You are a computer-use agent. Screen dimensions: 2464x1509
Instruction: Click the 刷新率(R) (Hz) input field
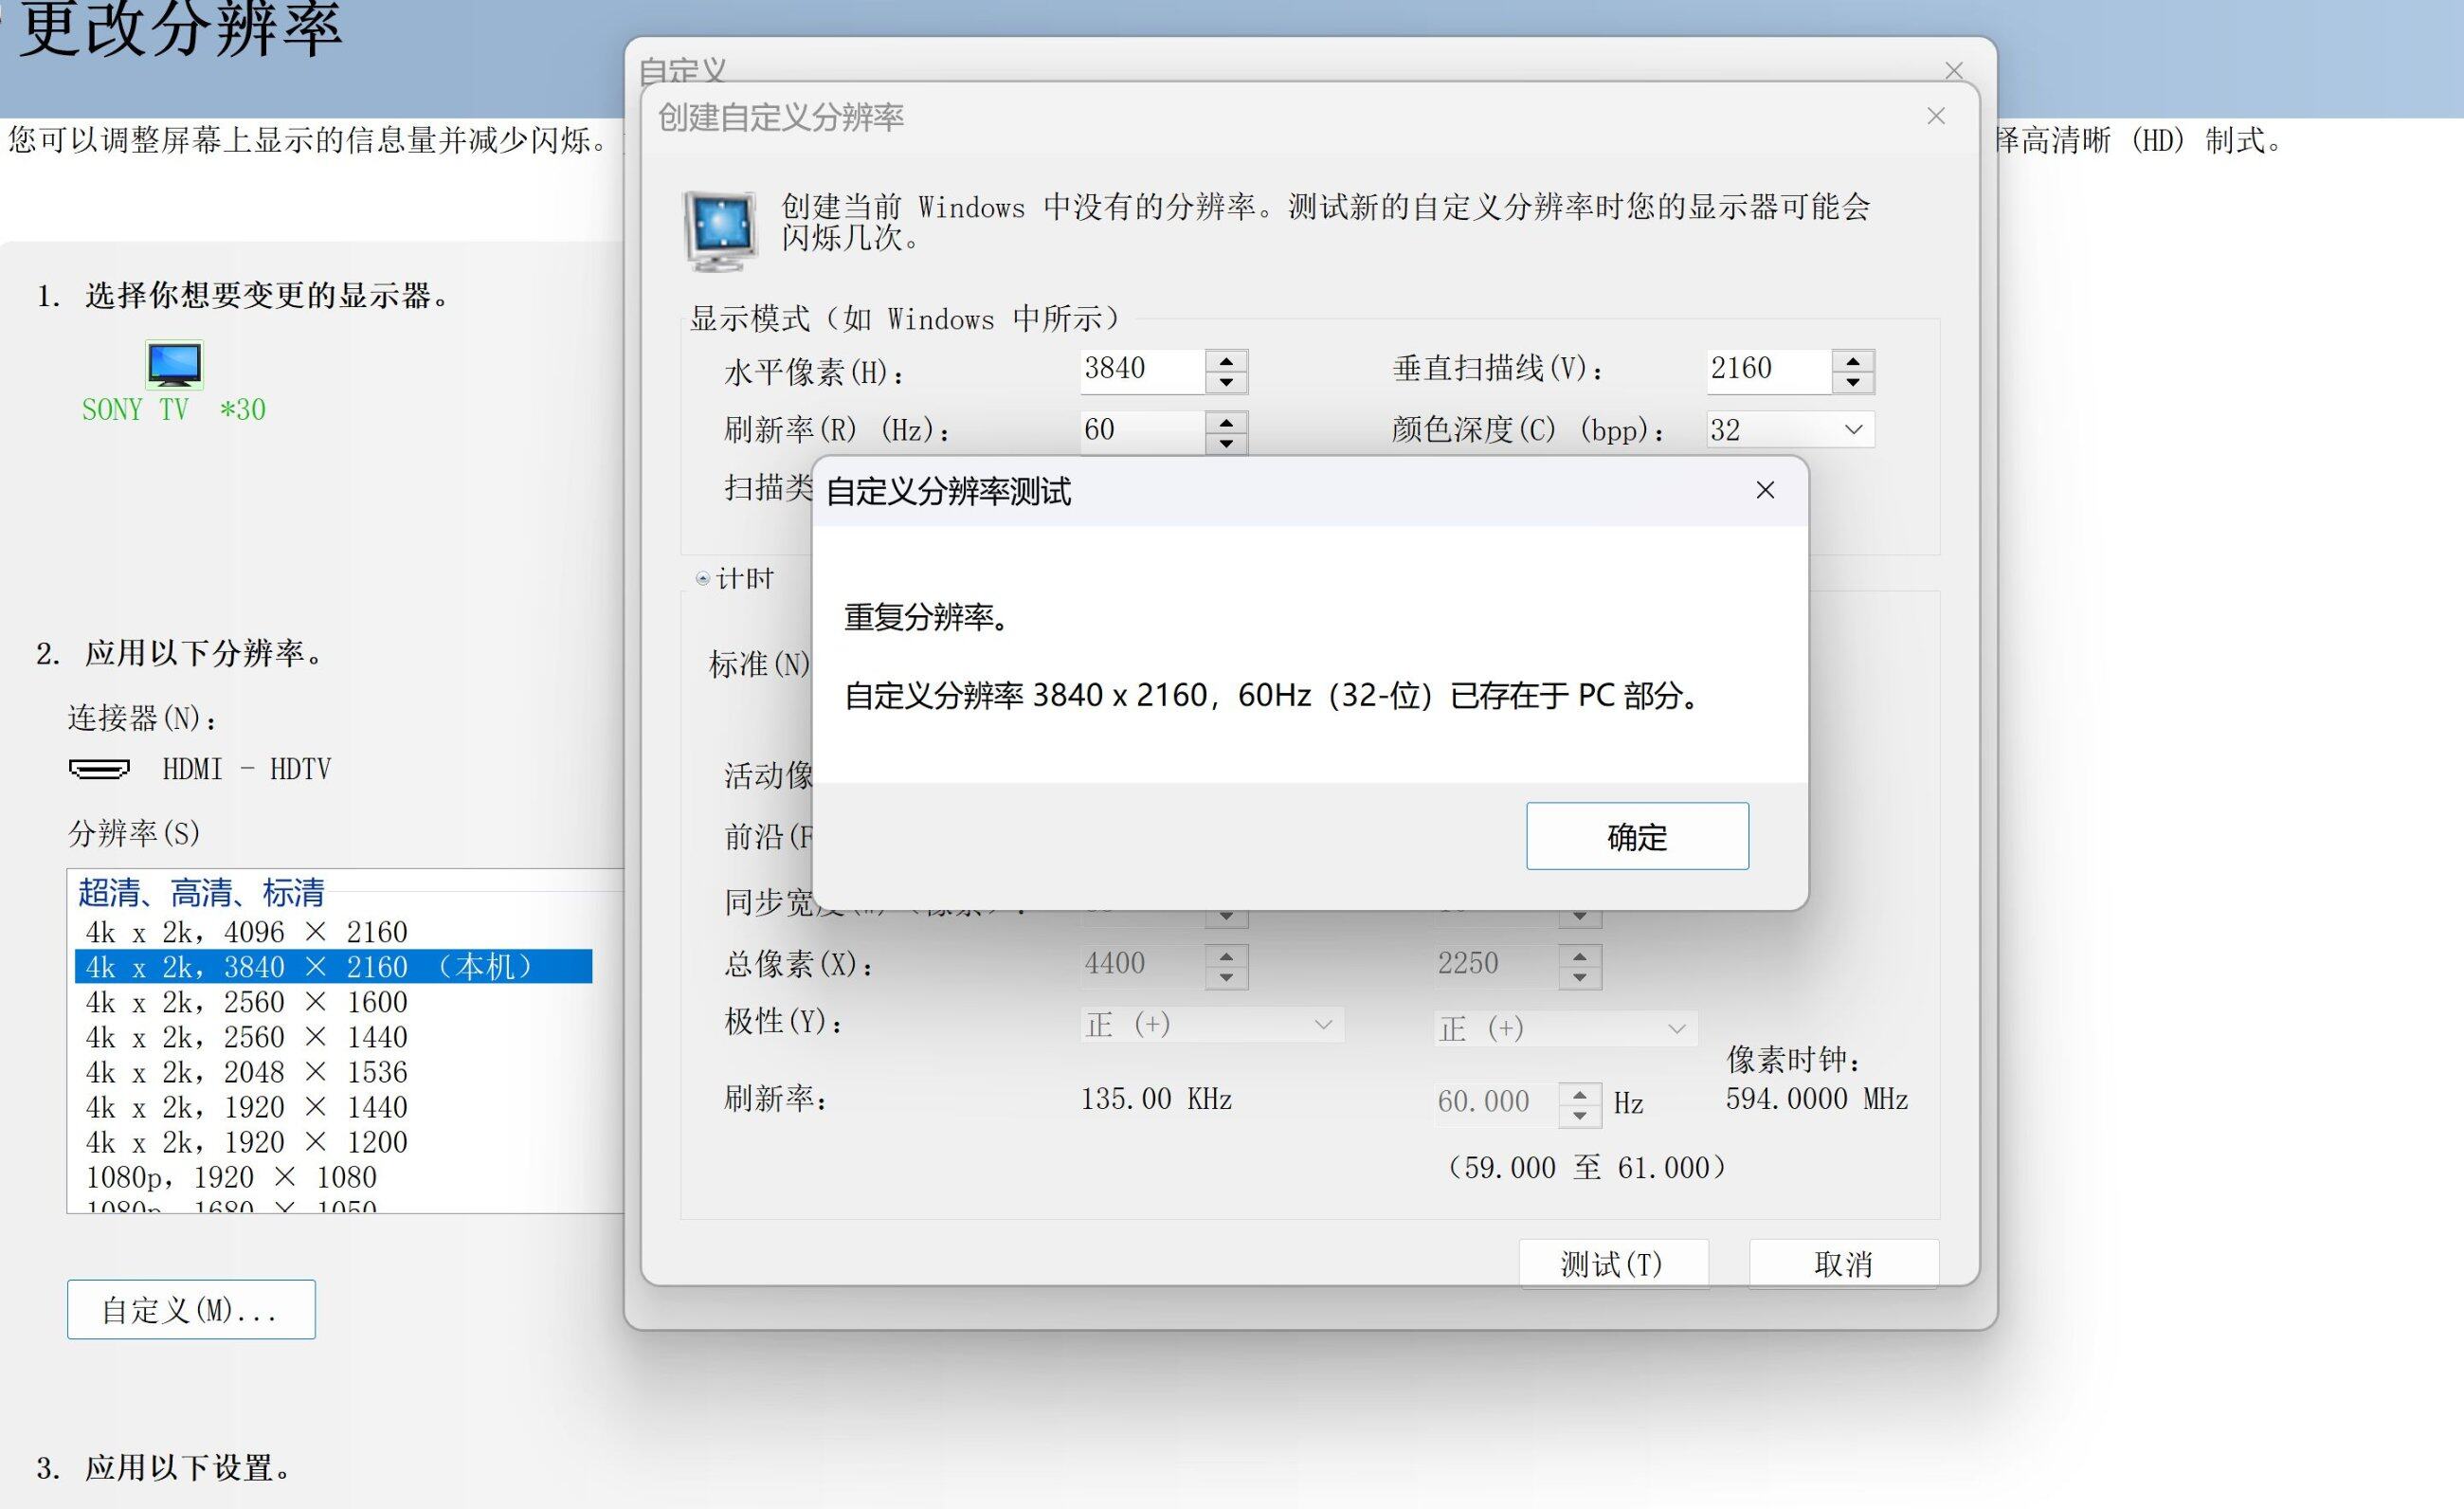click(x=1142, y=430)
